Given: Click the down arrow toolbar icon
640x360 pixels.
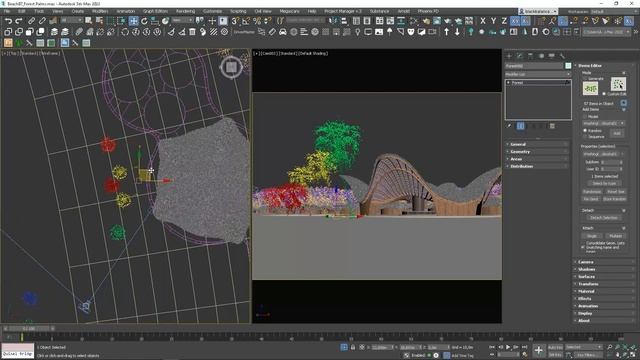Looking at the screenshot, I should [x=457, y=32].
